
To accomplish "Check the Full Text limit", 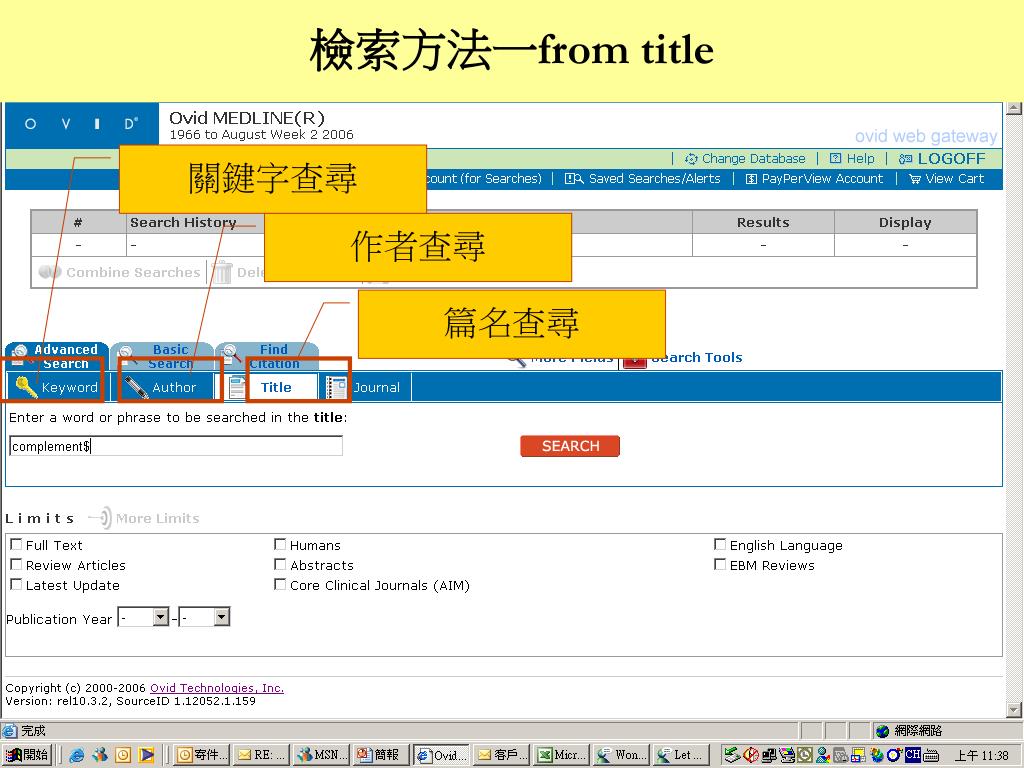I will pos(16,544).
